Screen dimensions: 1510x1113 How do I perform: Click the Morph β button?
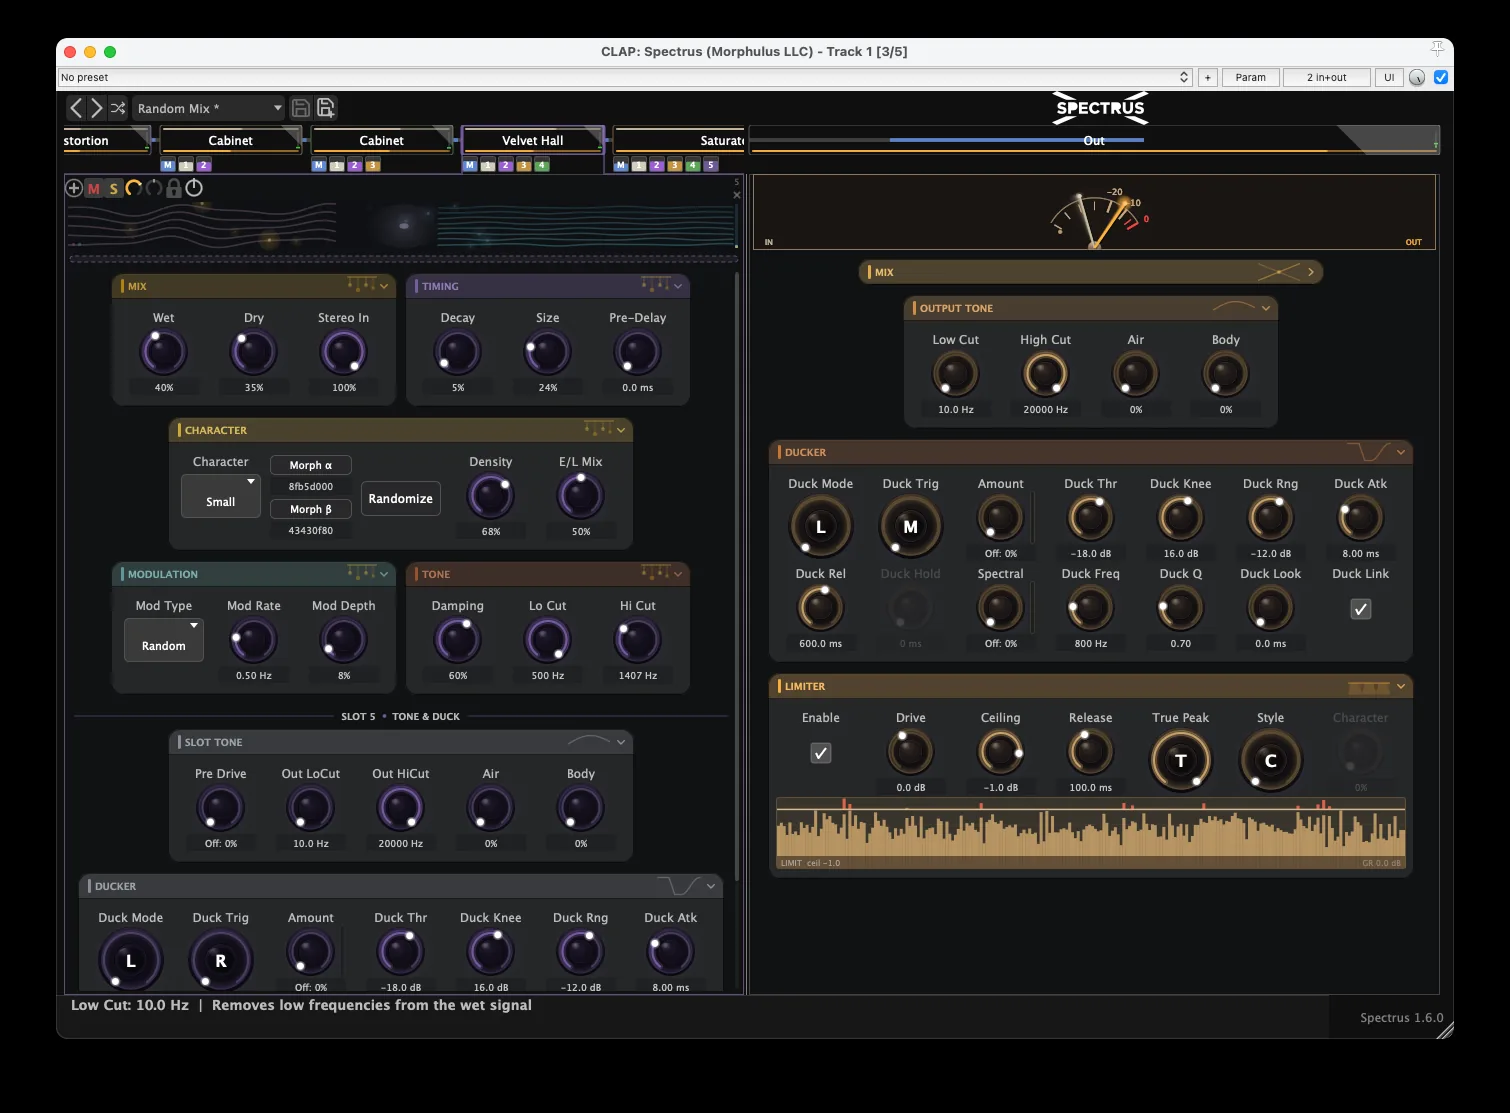311,509
